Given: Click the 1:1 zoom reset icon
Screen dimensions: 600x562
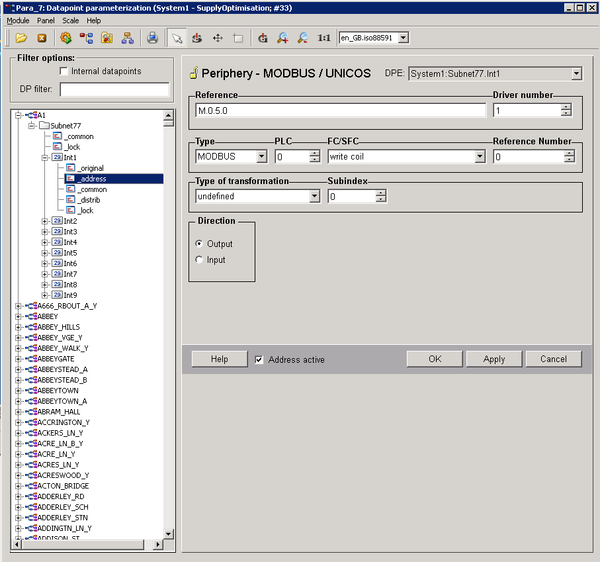Looking at the screenshot, I should pos(323,38).
